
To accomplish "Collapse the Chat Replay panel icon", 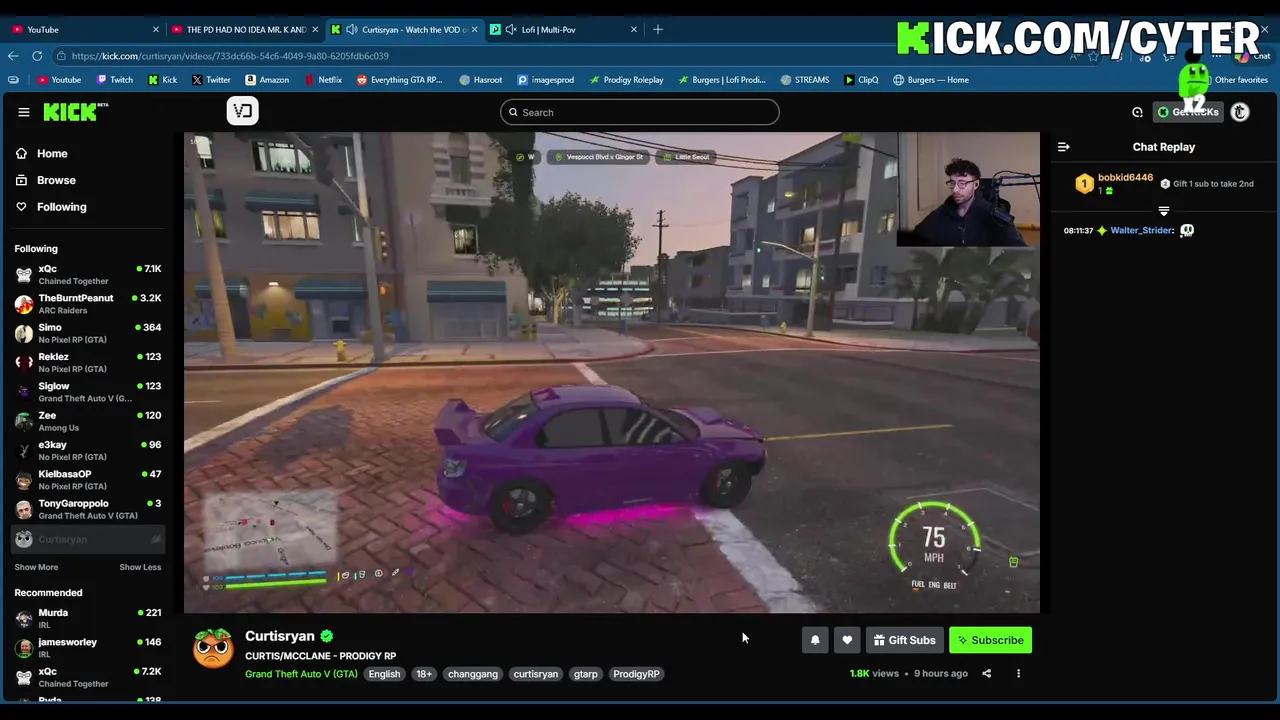I will (x=1064, y=147).
